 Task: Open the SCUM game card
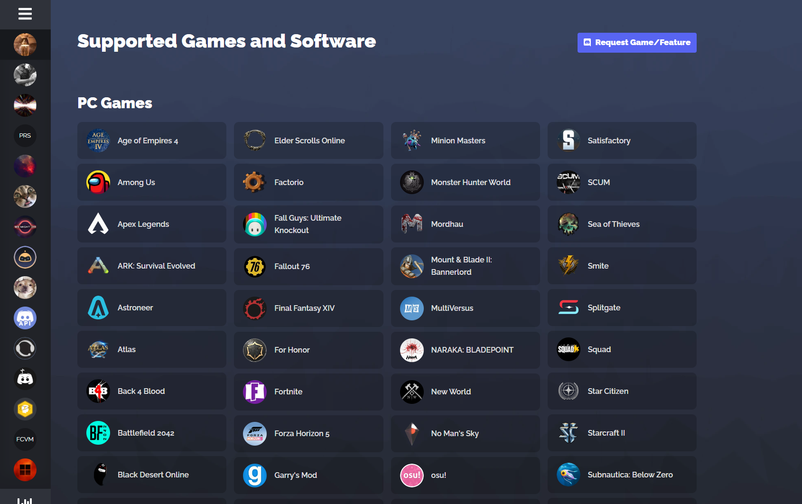point(622,182)
